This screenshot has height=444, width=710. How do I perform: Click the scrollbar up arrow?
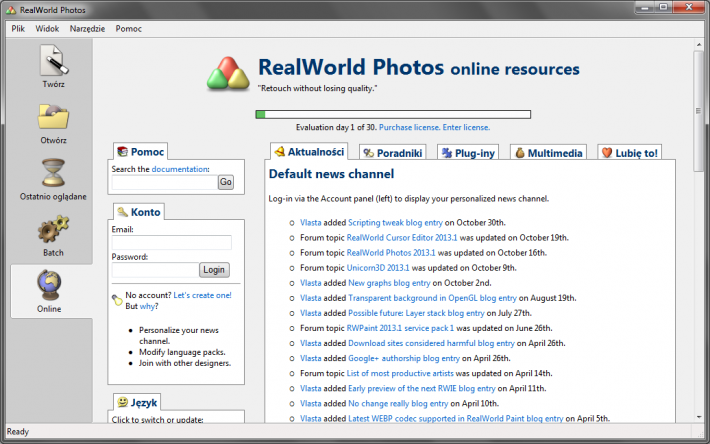699,44
